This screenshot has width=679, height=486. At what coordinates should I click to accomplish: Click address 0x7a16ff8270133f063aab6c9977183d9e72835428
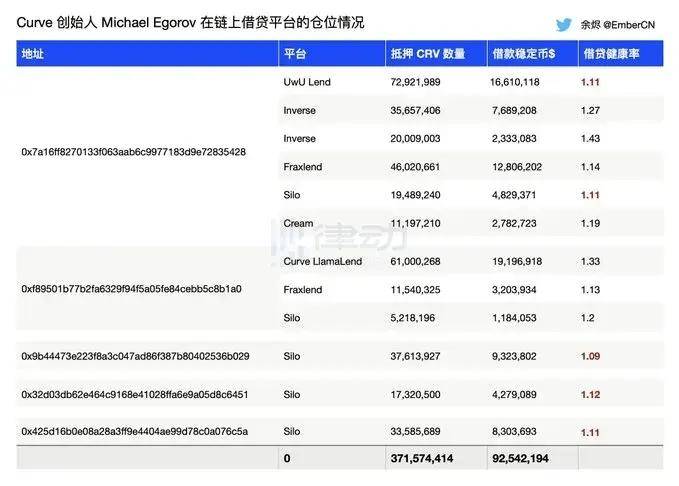pyautogui.click(x=133, y=152)
